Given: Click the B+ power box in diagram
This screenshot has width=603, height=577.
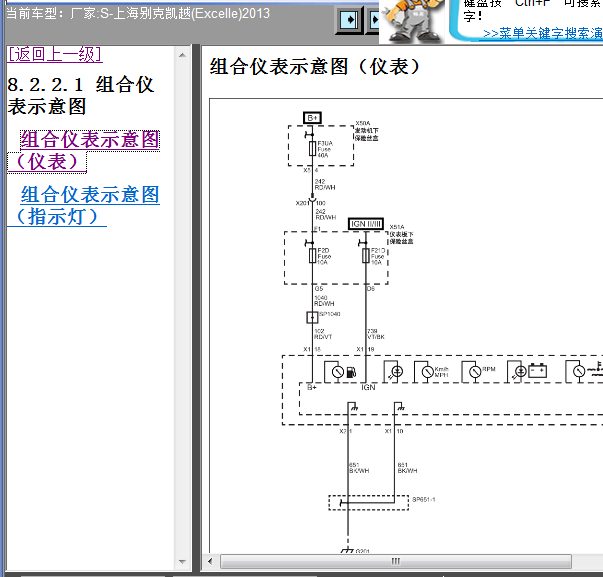Looking at the screenshot, I should pos(312,118).
